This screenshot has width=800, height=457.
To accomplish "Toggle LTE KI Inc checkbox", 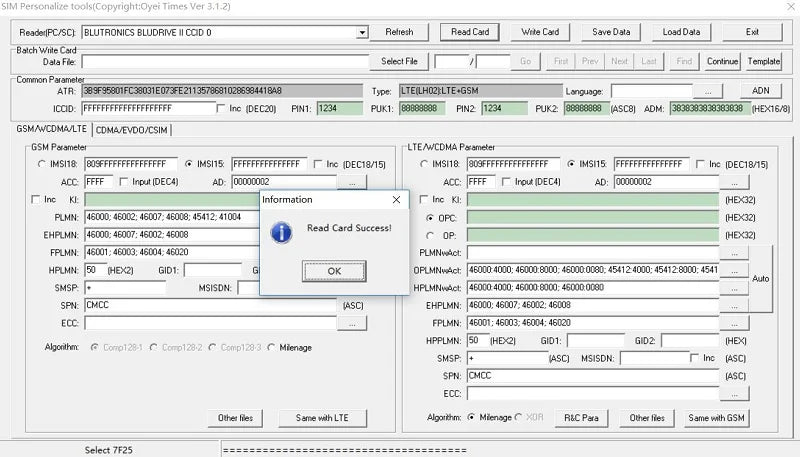I will click(x=423, y=199).
